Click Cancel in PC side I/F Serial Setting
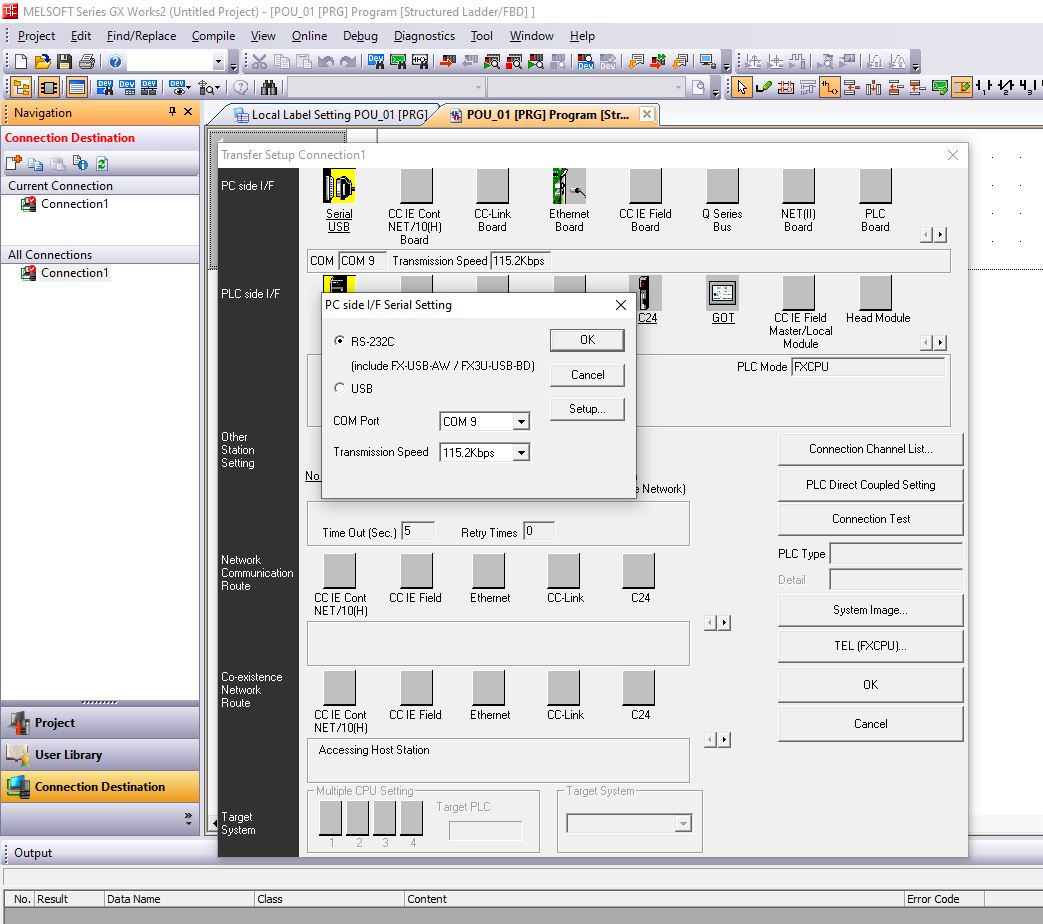1043x924 pixels. point(587,375)
